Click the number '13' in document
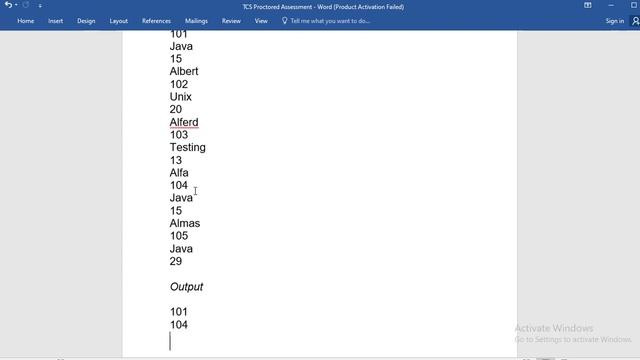Image resolution: width=640 pixels, height=360 pixels. (x=176, y=160)
